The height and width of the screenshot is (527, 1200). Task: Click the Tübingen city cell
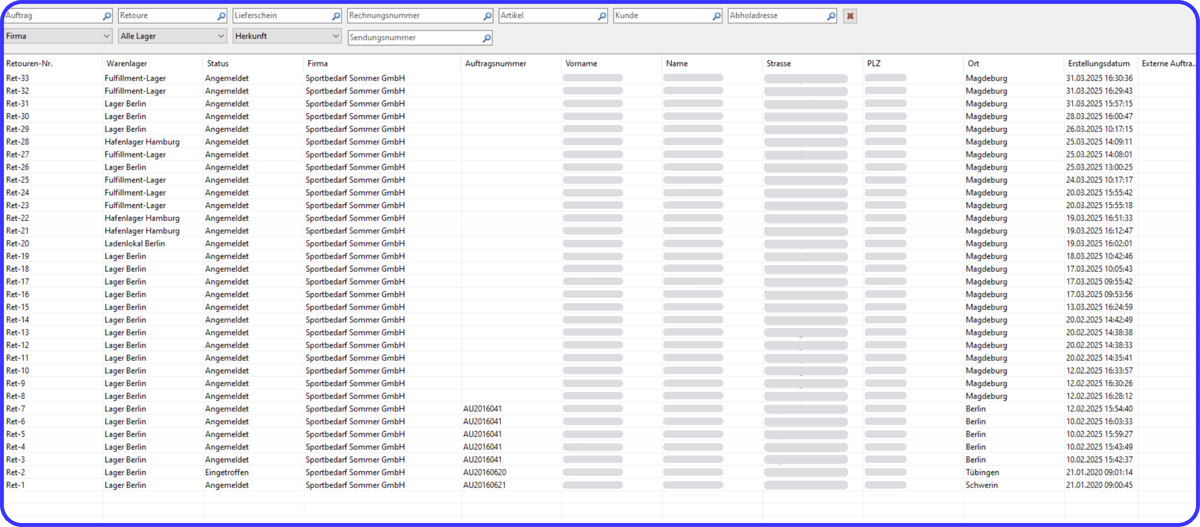tap(982, 472)
